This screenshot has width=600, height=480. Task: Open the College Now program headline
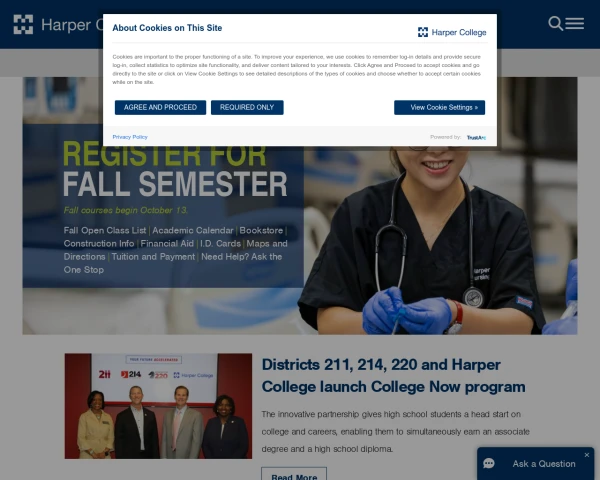pos(393,376)
